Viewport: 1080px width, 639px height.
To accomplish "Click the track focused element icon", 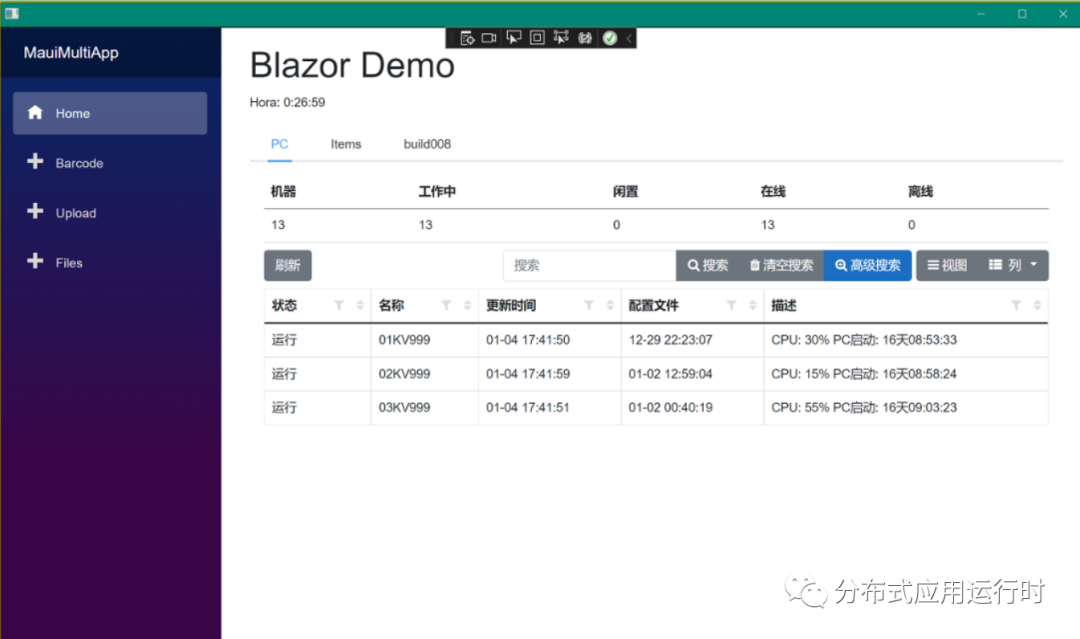I will pyautogui.click(x=561, y=38).
